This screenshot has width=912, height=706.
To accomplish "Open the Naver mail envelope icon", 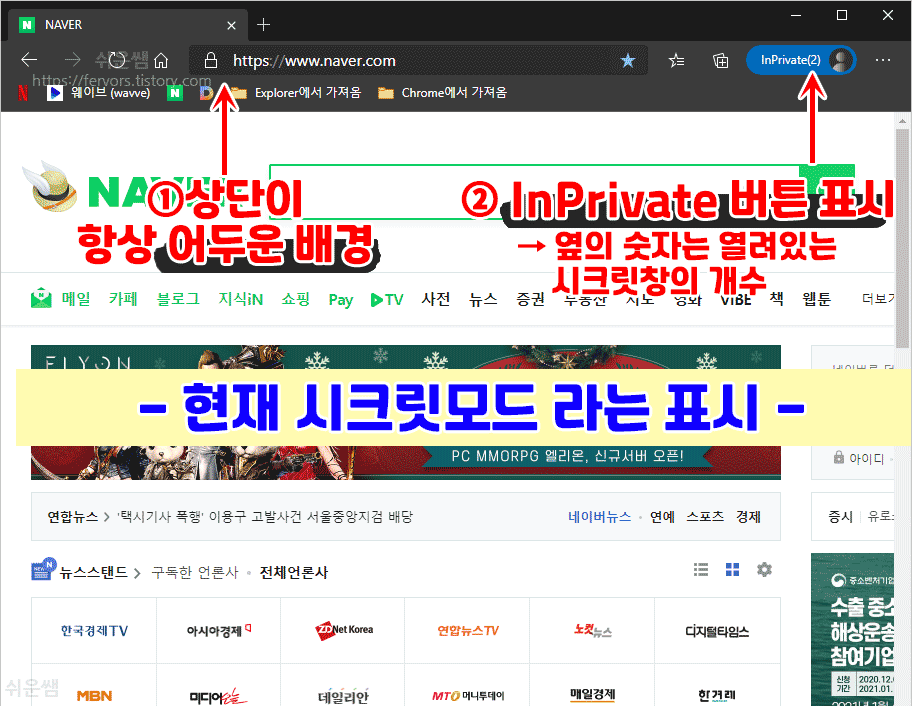I will [41, 298].
